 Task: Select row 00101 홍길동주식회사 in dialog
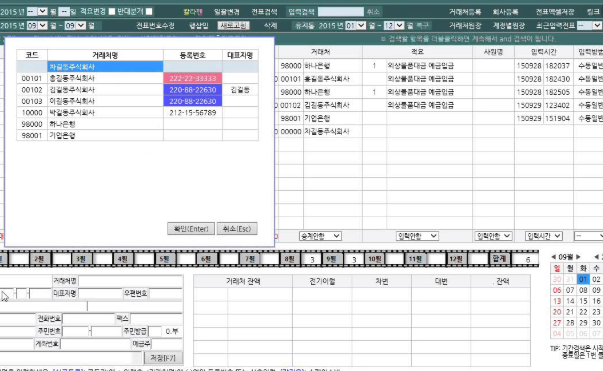(138, 78)
